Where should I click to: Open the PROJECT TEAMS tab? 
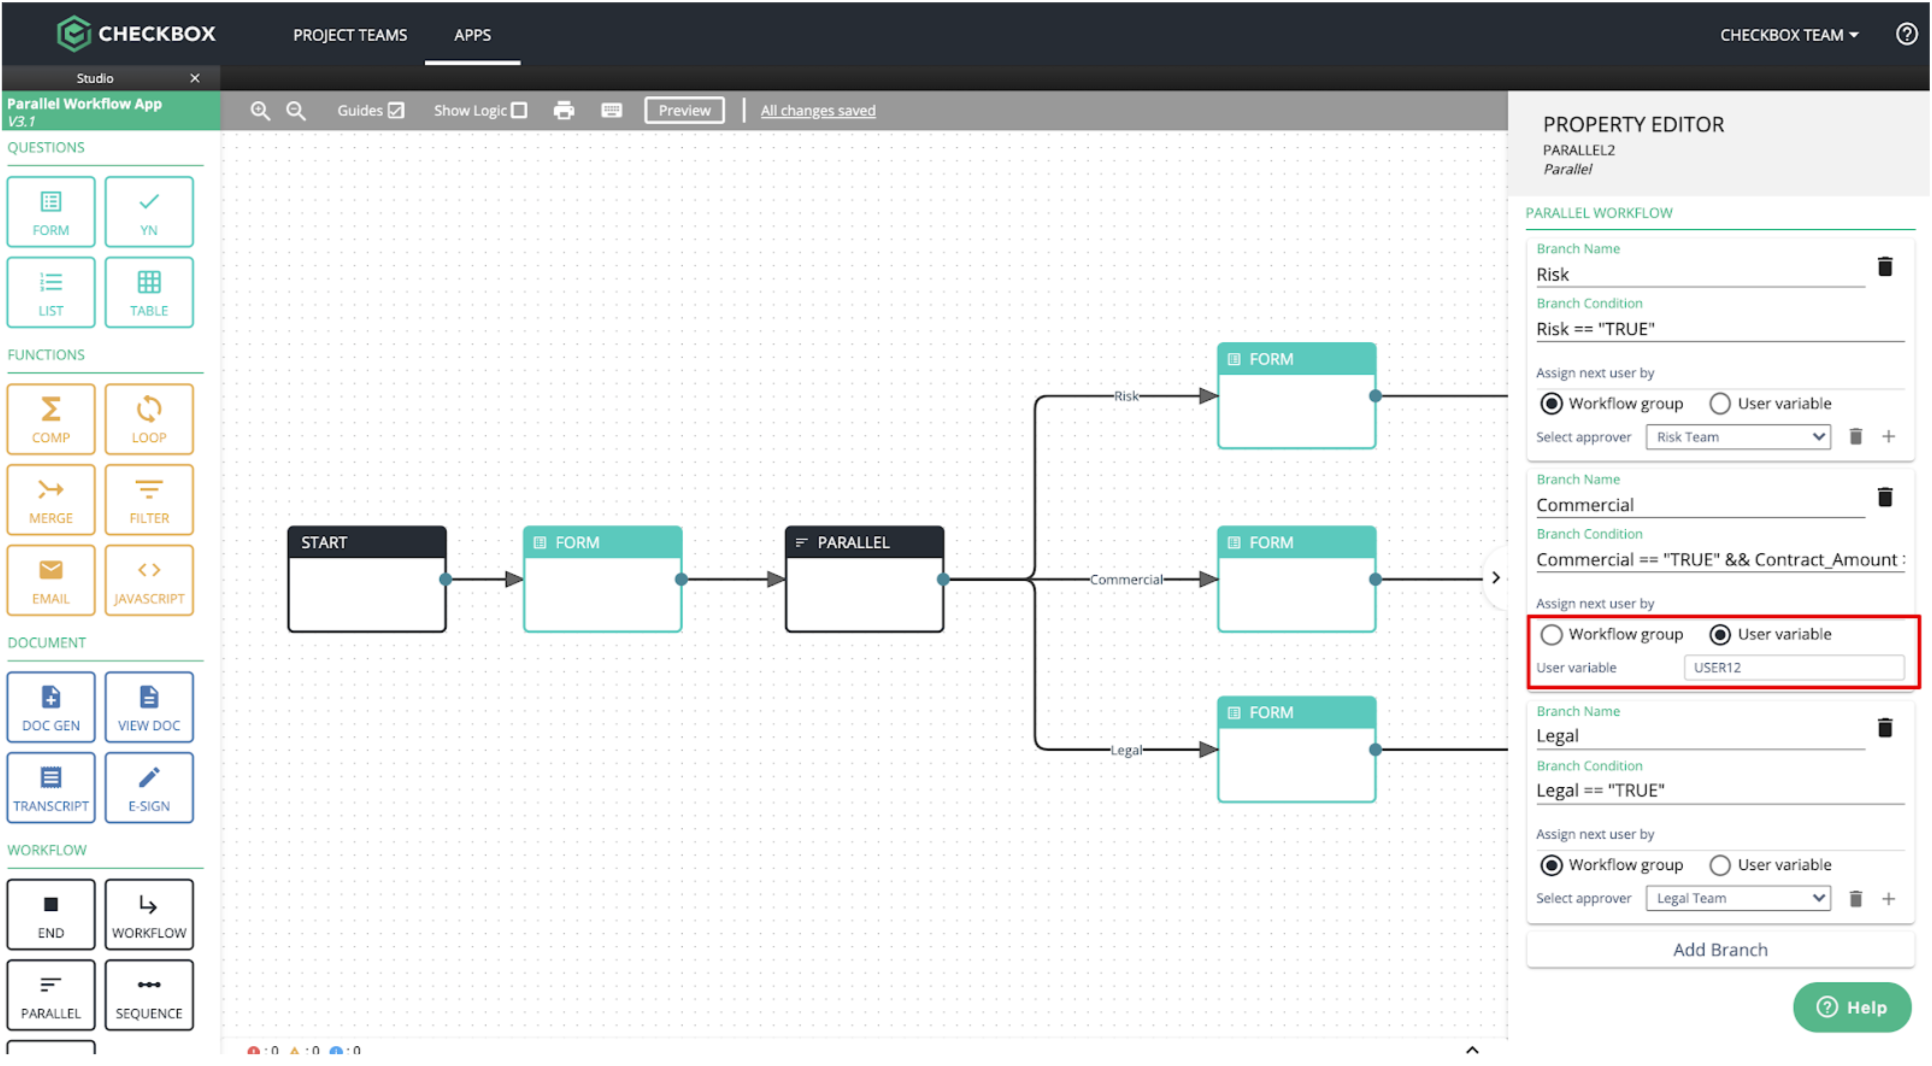350,35
